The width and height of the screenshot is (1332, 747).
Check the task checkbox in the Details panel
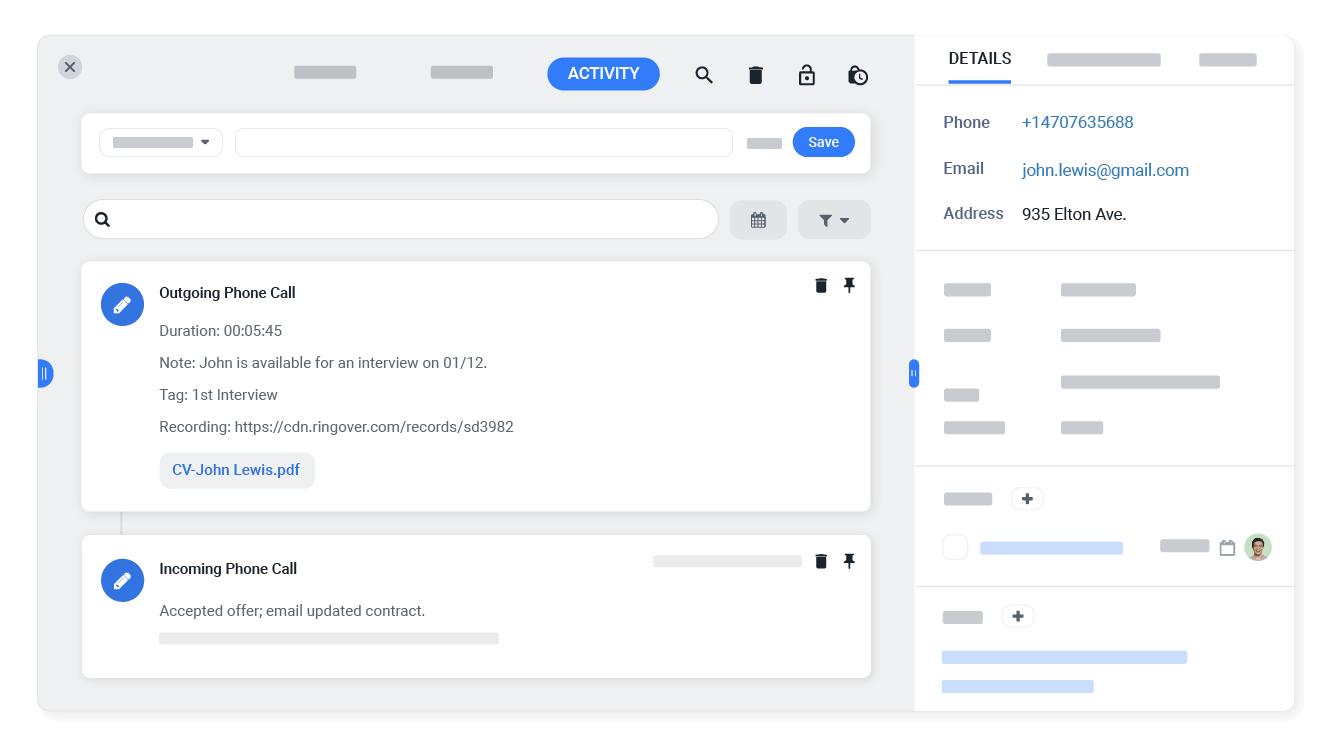tap(955, 547)
